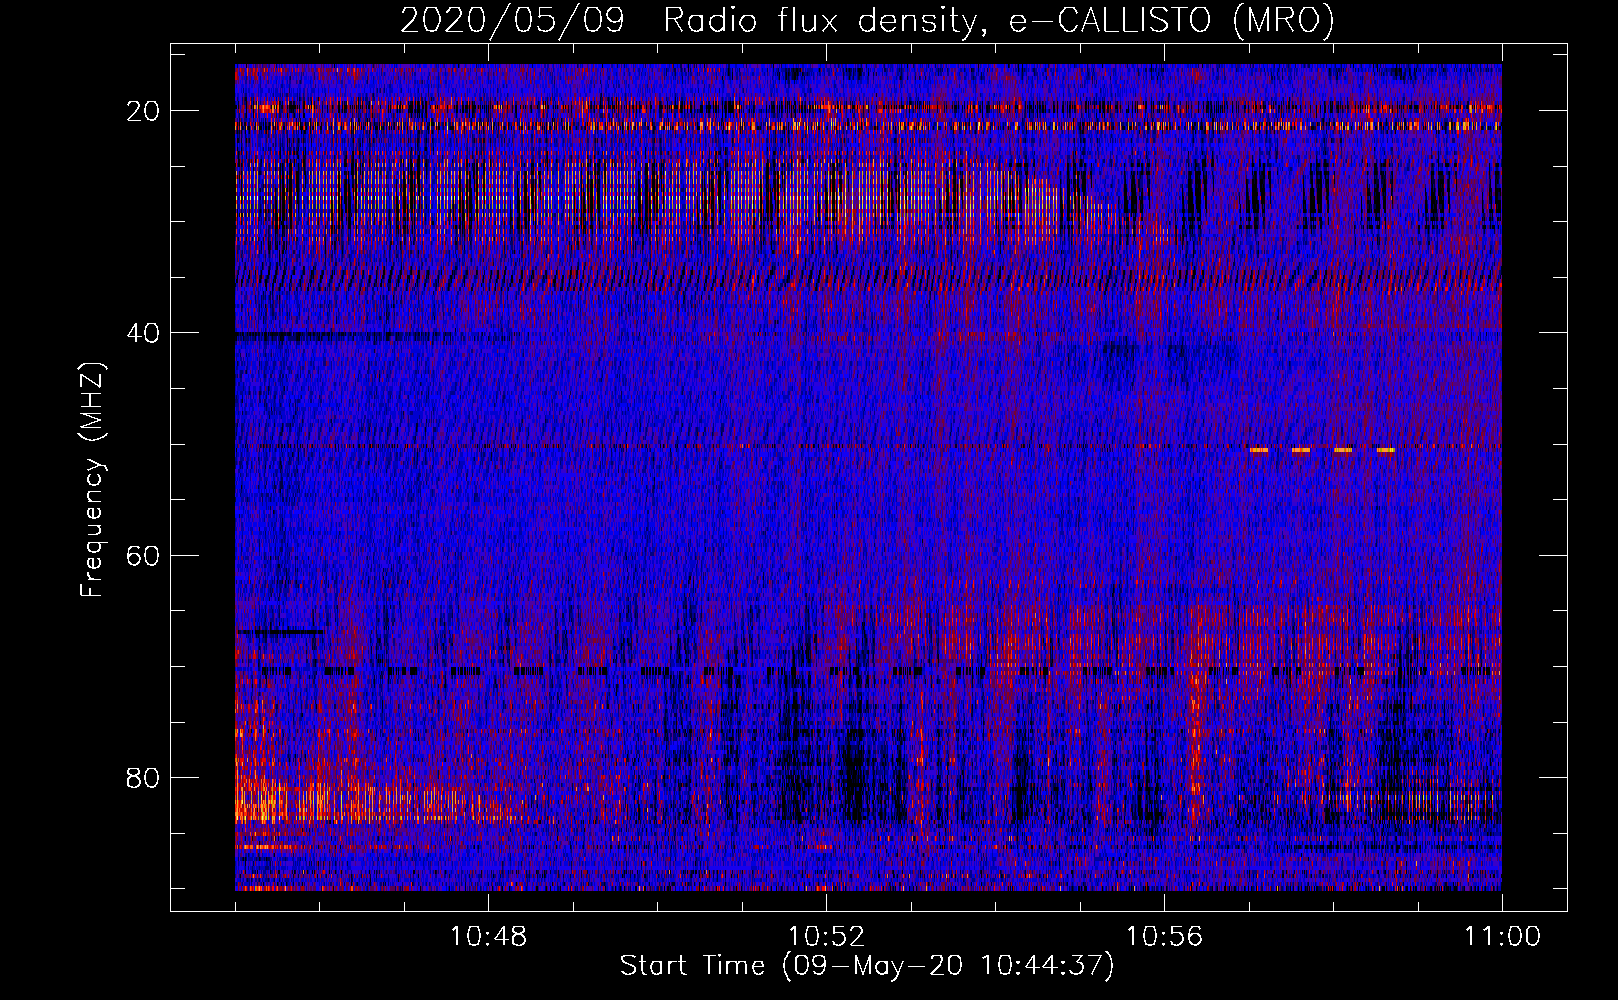Click the dashed yellow signal near 50 MHz

point(1322,450)
